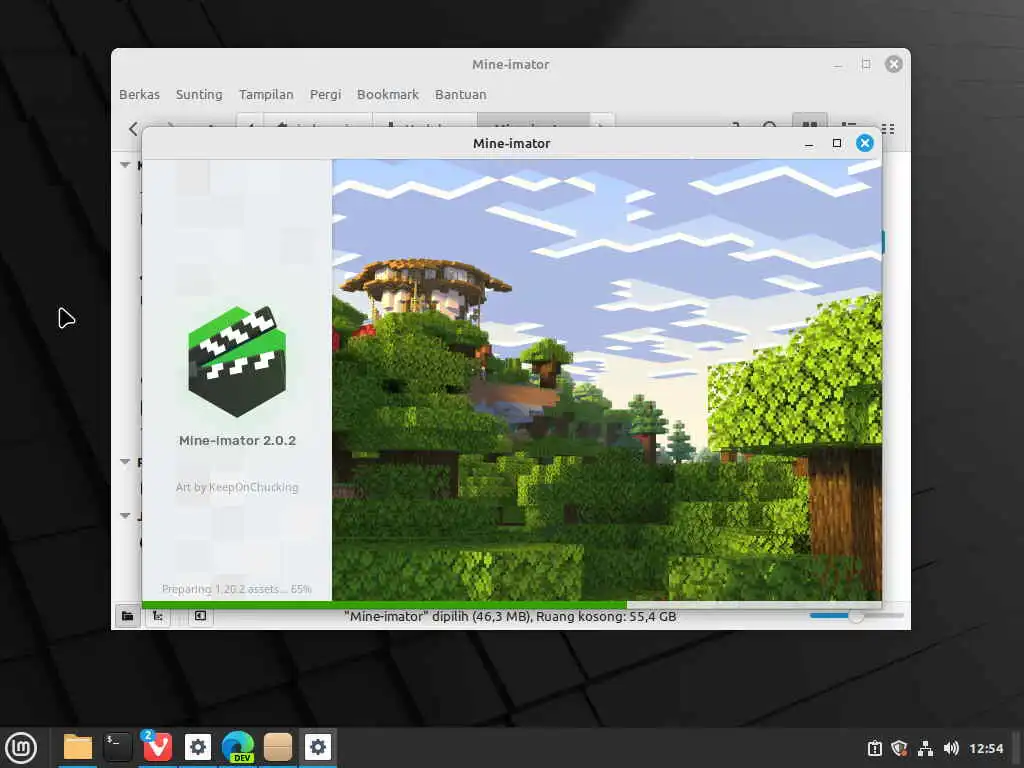Minimize the file manager window
The height and width of the screenshot is (768, 1024).
pyautogui.click(x=838, y=65)
